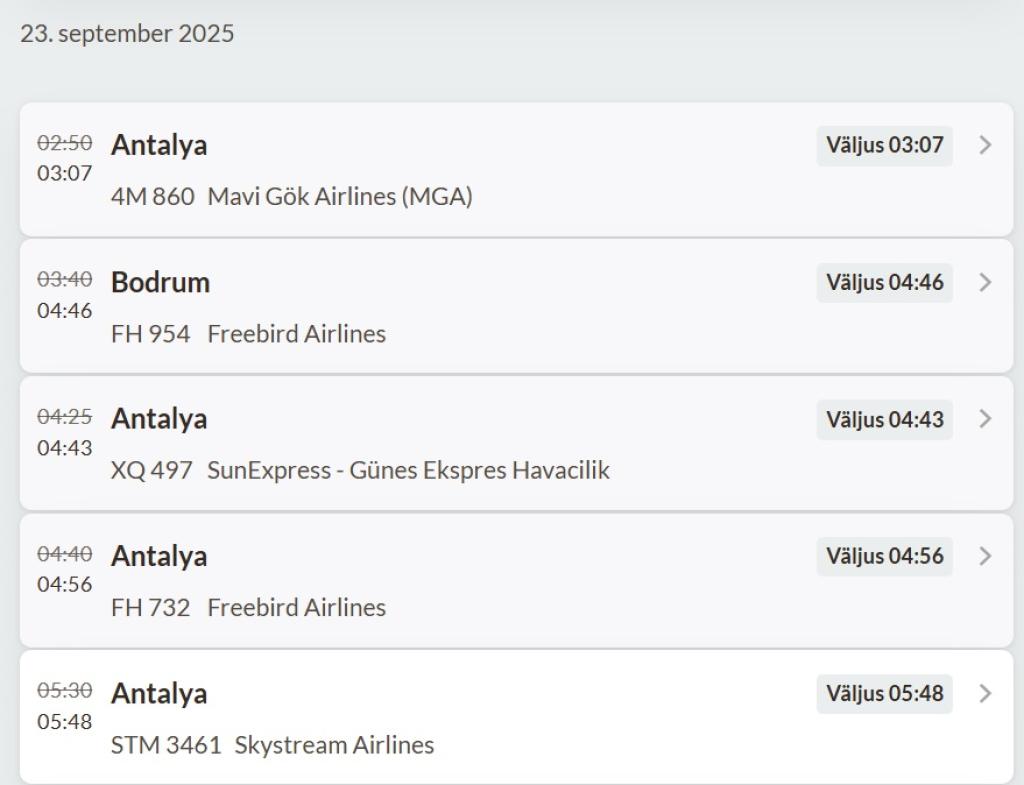
Task: Select the Väljus 04:43 status badge
Action: [884, 419]
